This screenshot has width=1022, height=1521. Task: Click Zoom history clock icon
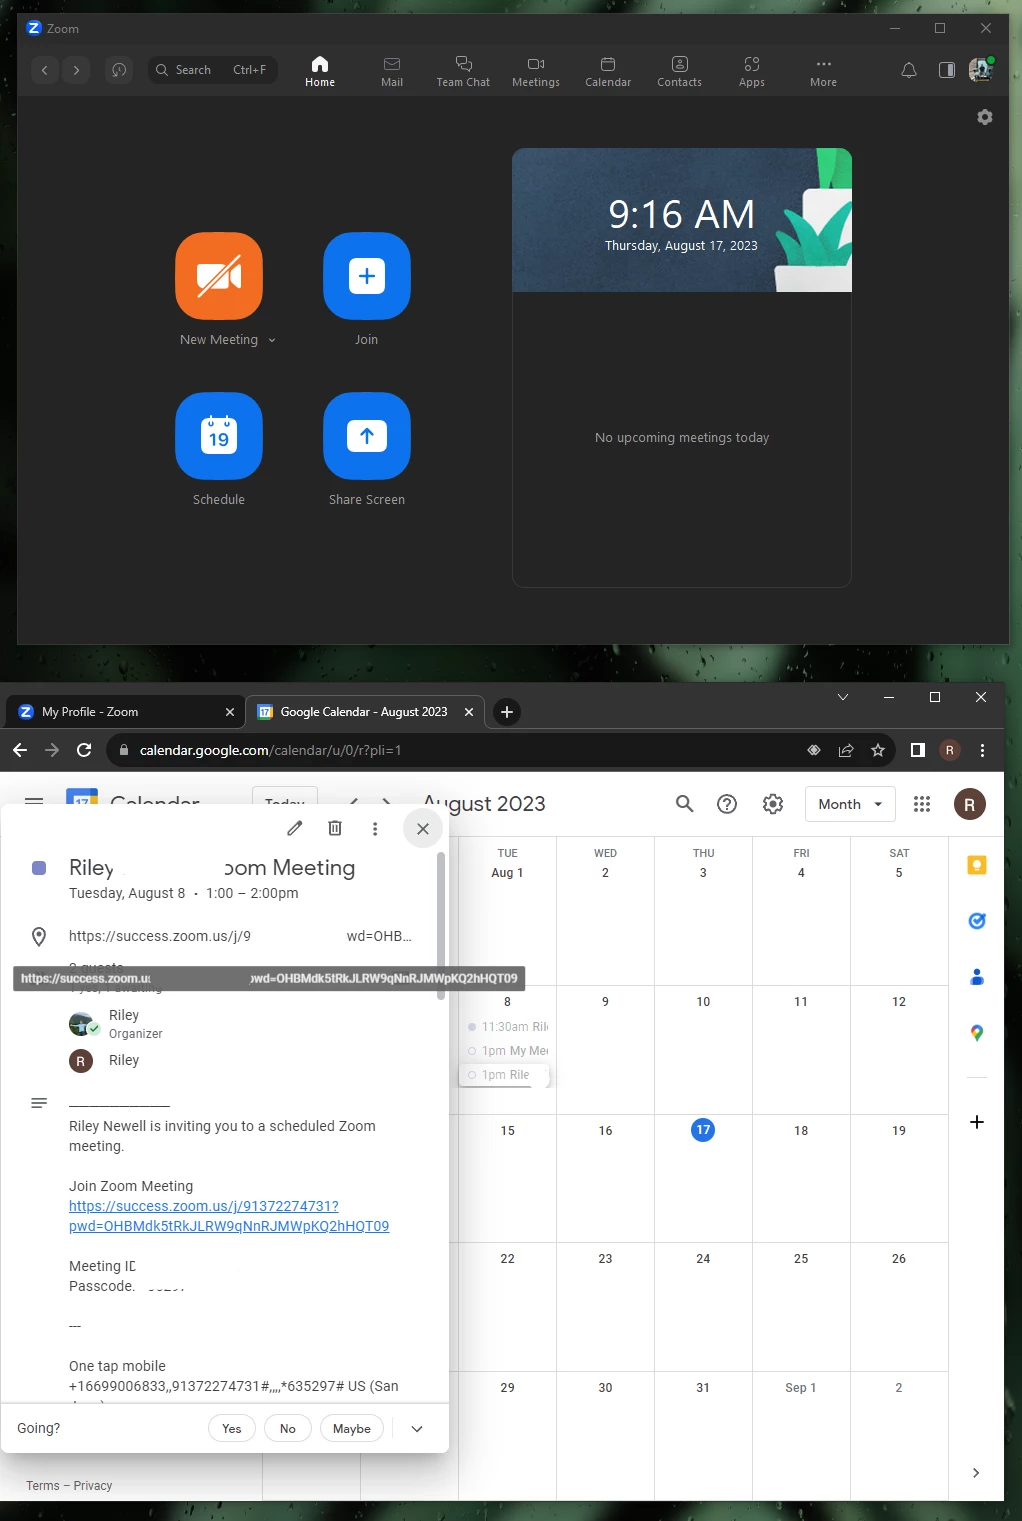119,70
